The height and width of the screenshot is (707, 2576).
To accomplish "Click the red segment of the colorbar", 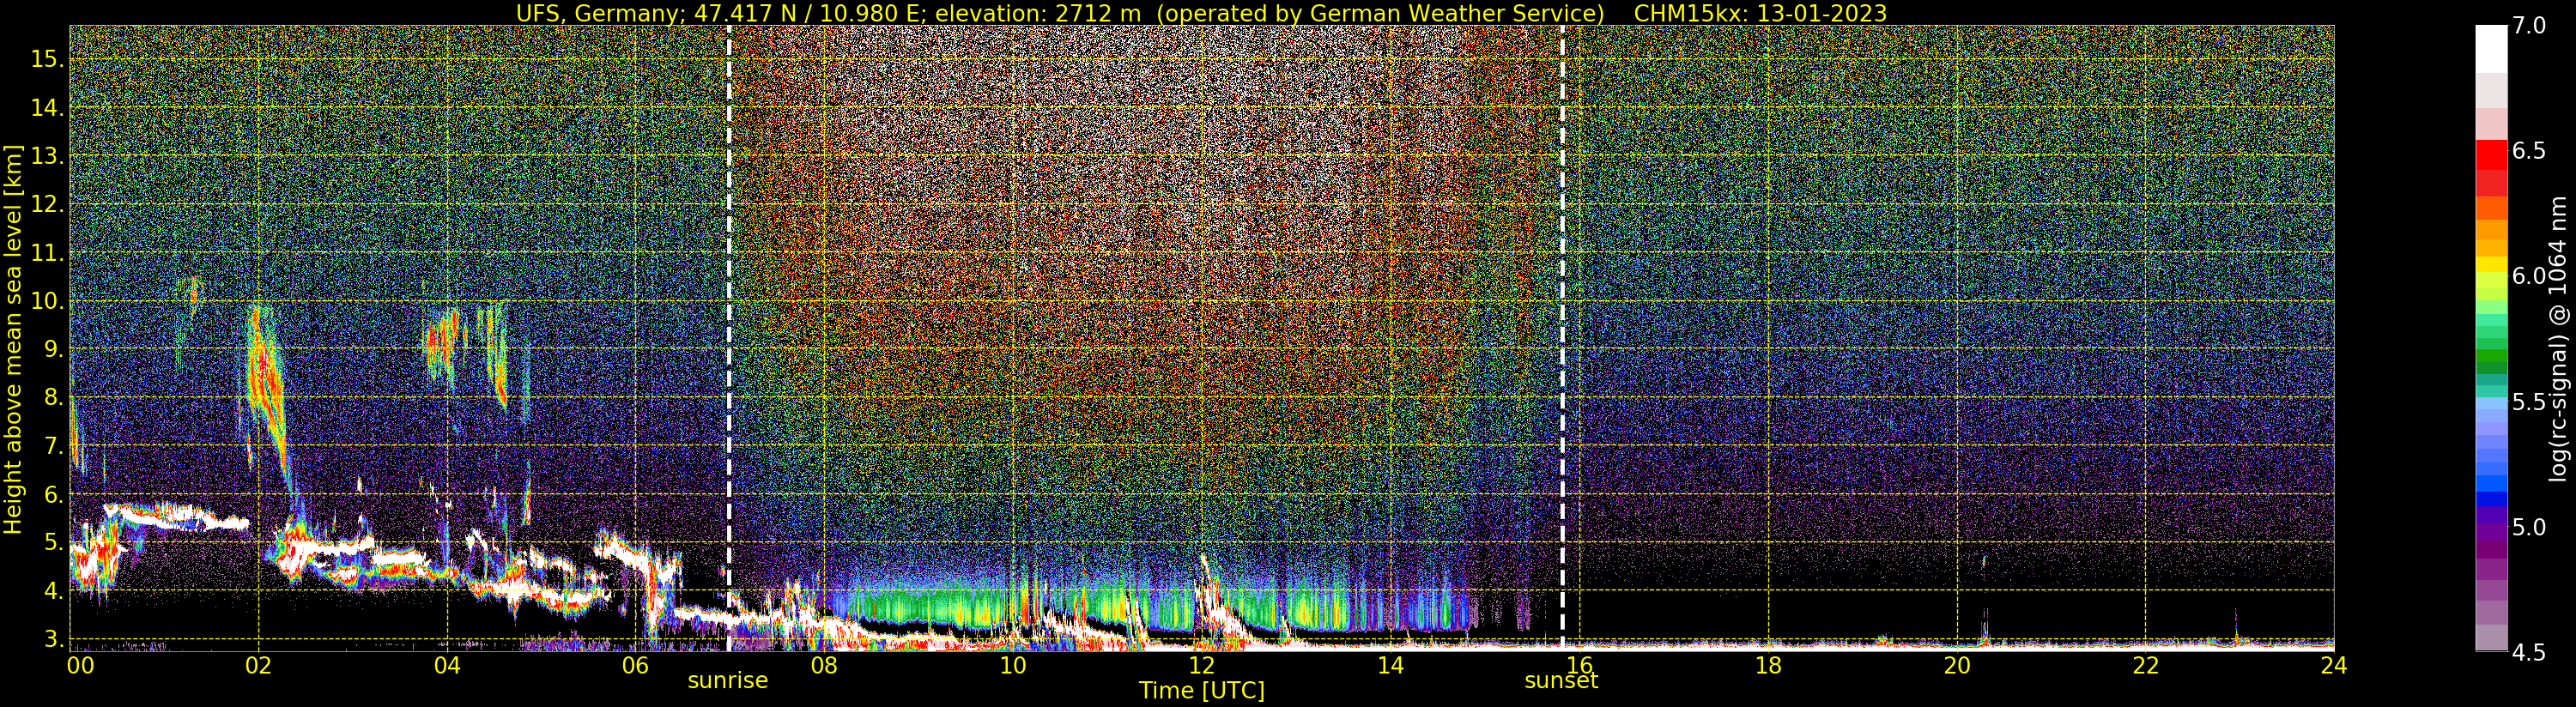I will pos(2491,155).
